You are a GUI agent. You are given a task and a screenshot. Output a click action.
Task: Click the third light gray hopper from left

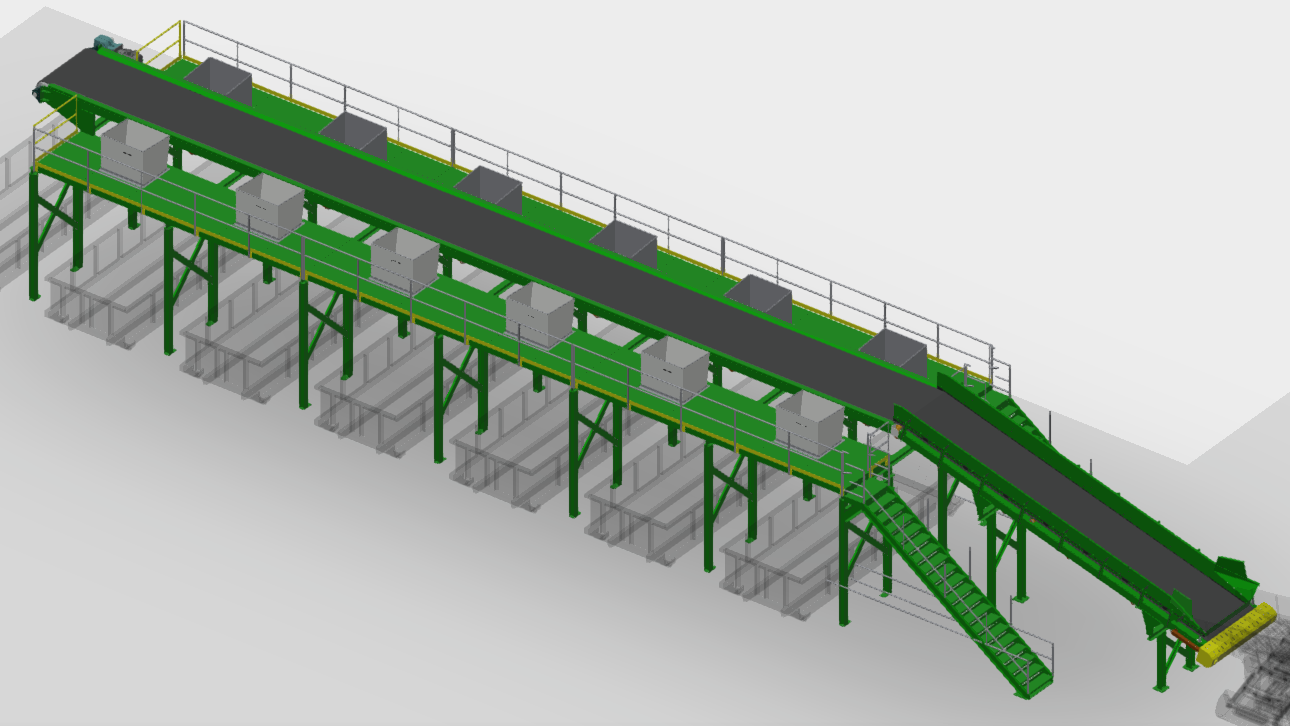[x=404, y=260]
